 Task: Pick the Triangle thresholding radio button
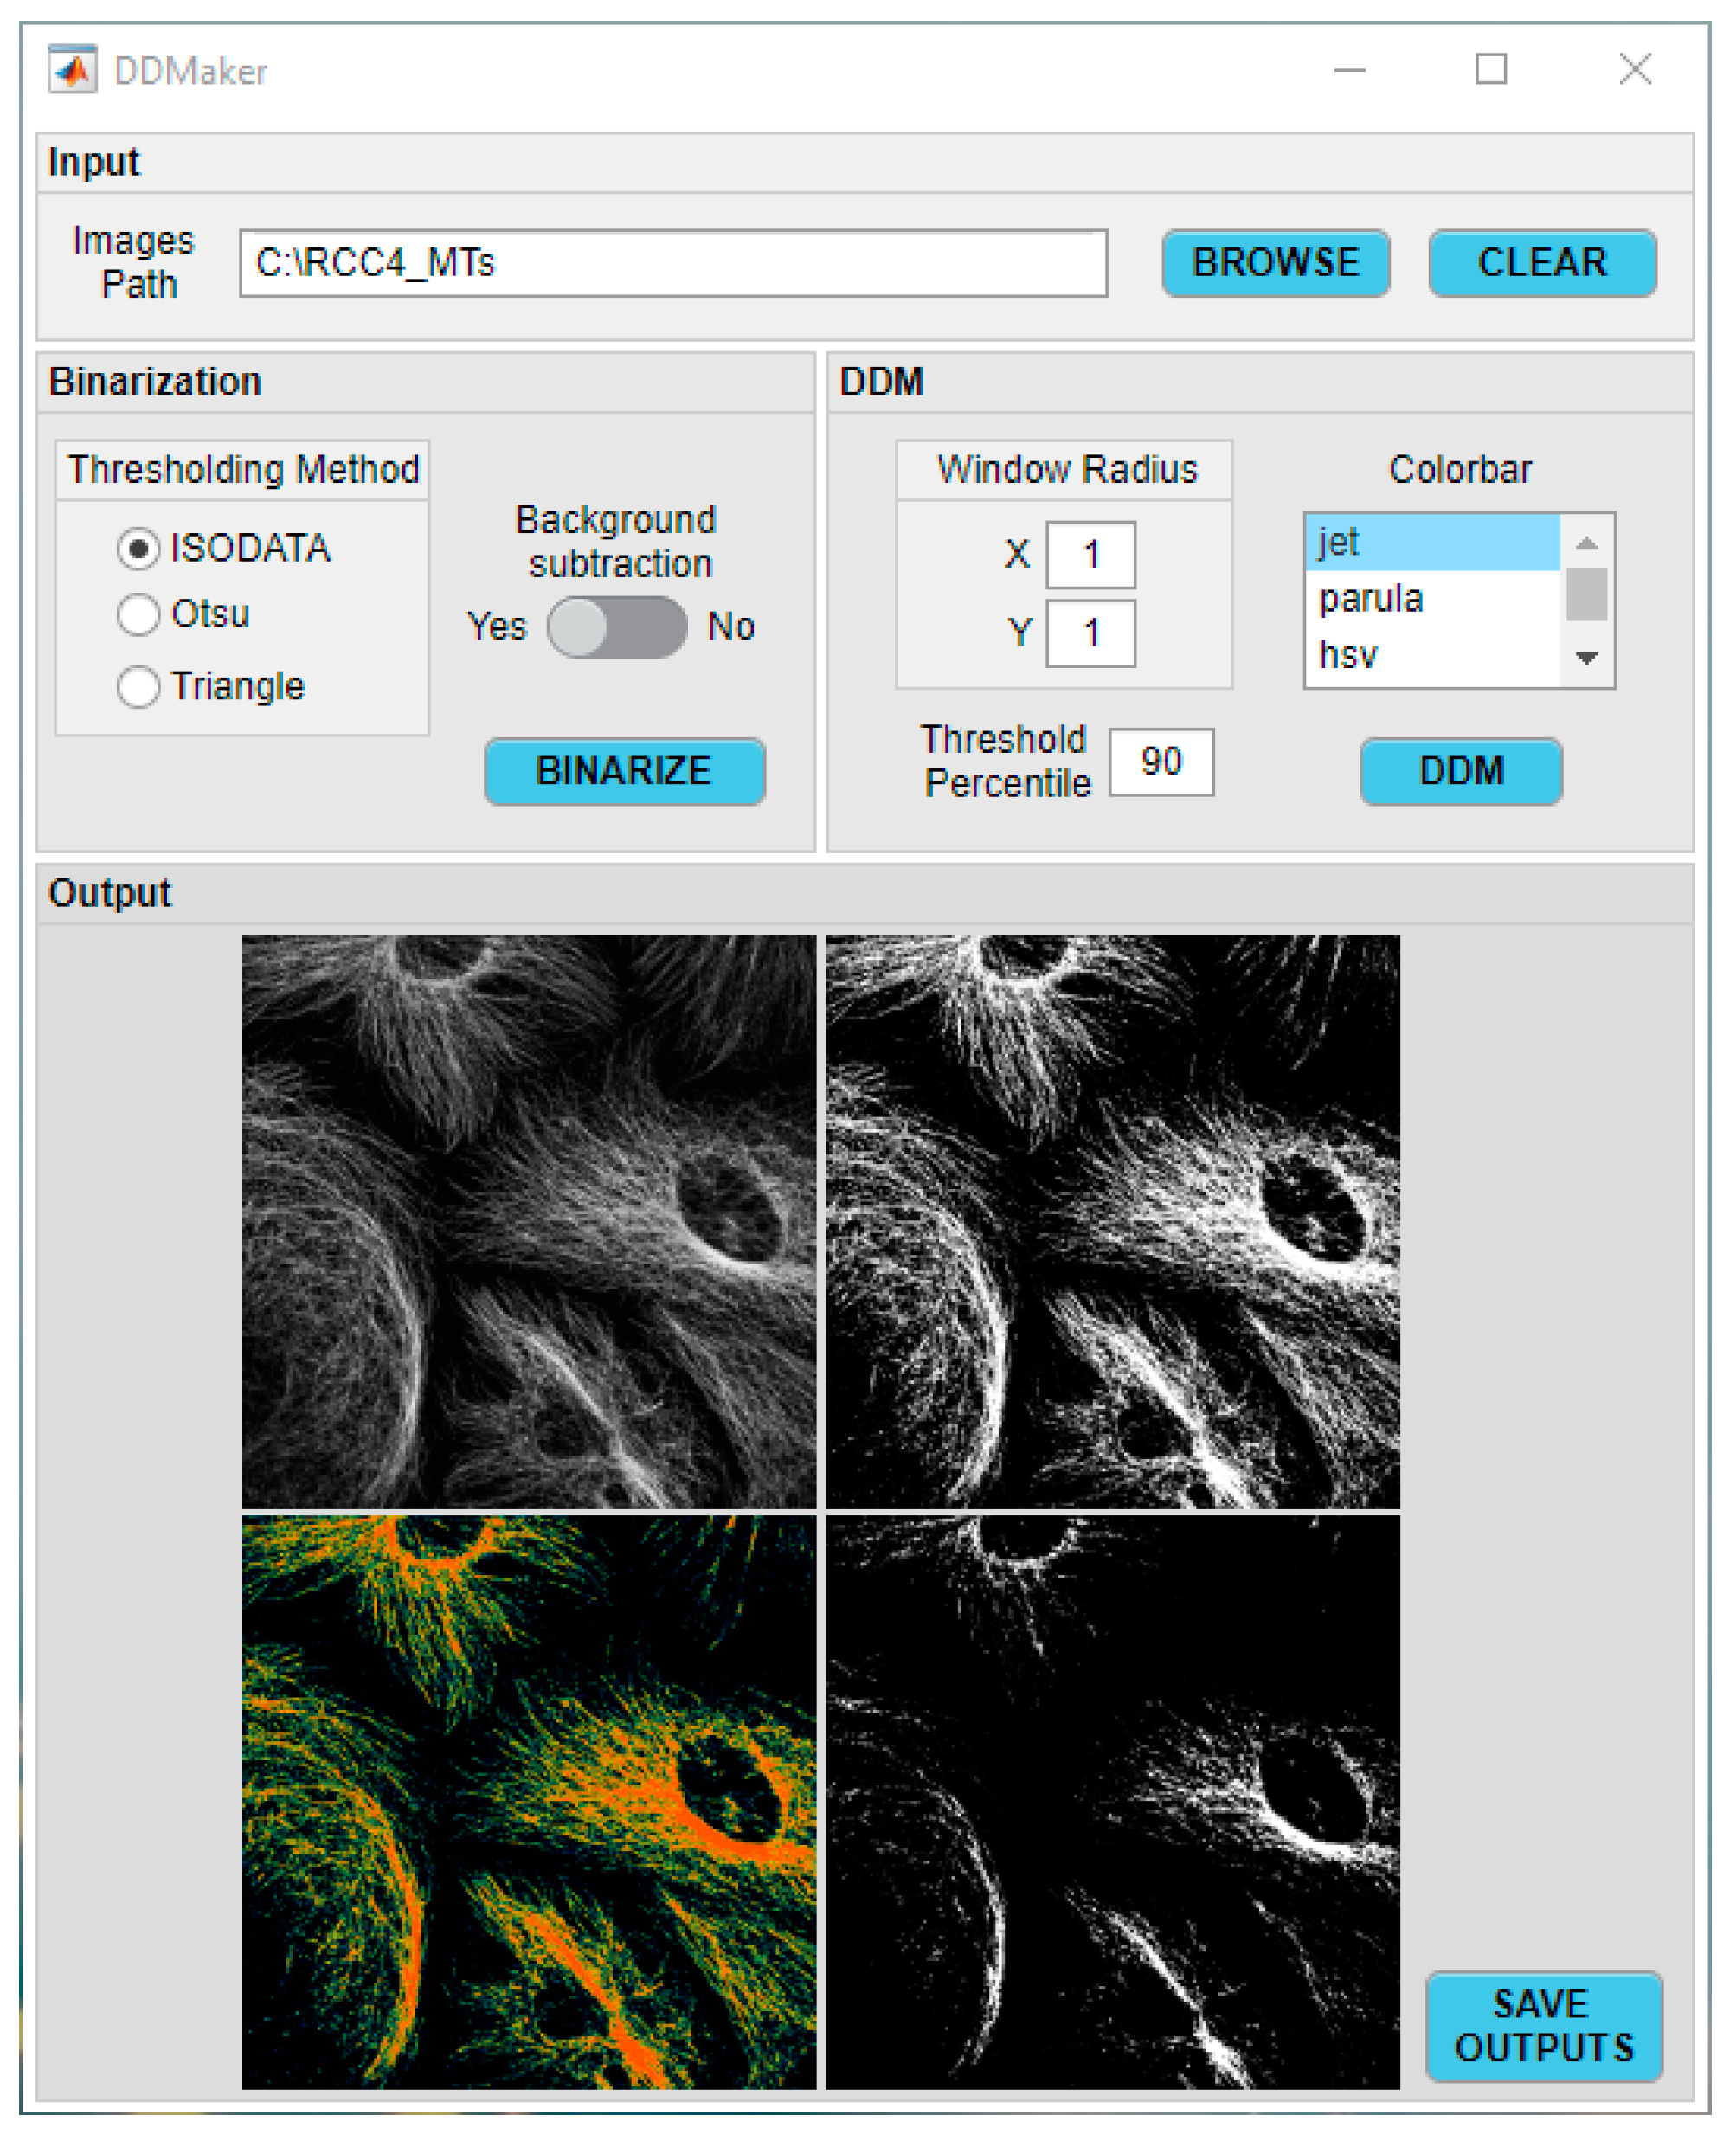point(138,686)
